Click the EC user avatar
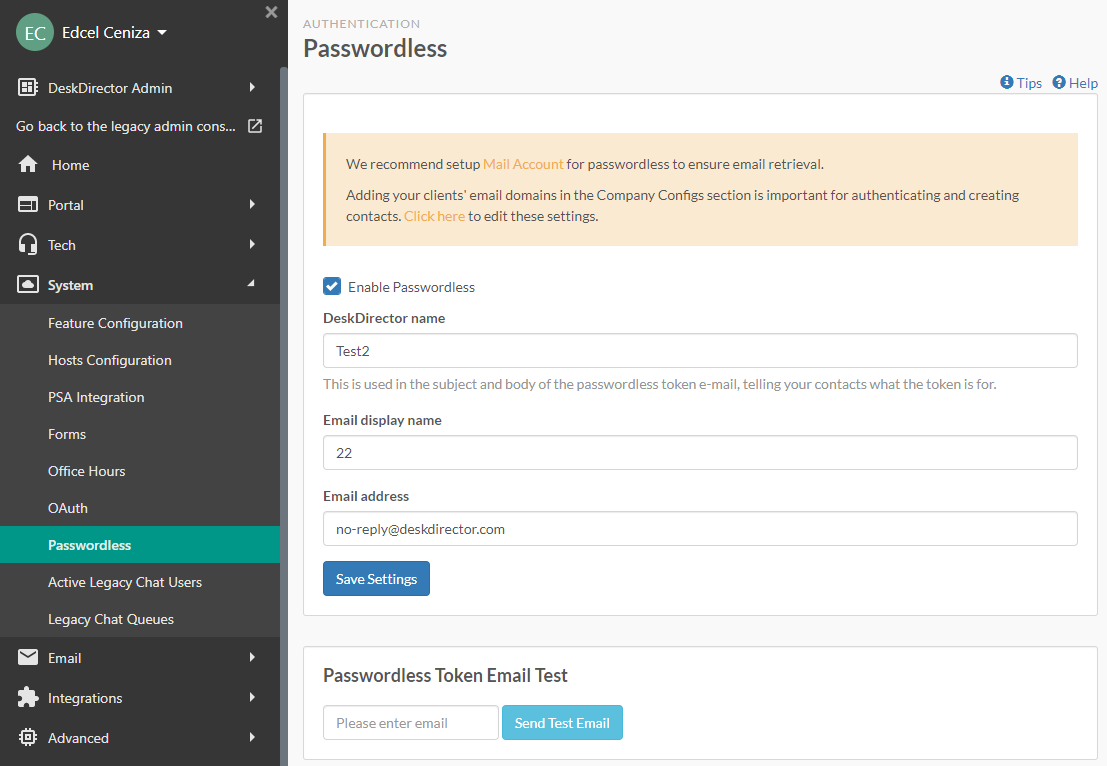Viewport: 1107px width, 766px height. tap(35, 32)
